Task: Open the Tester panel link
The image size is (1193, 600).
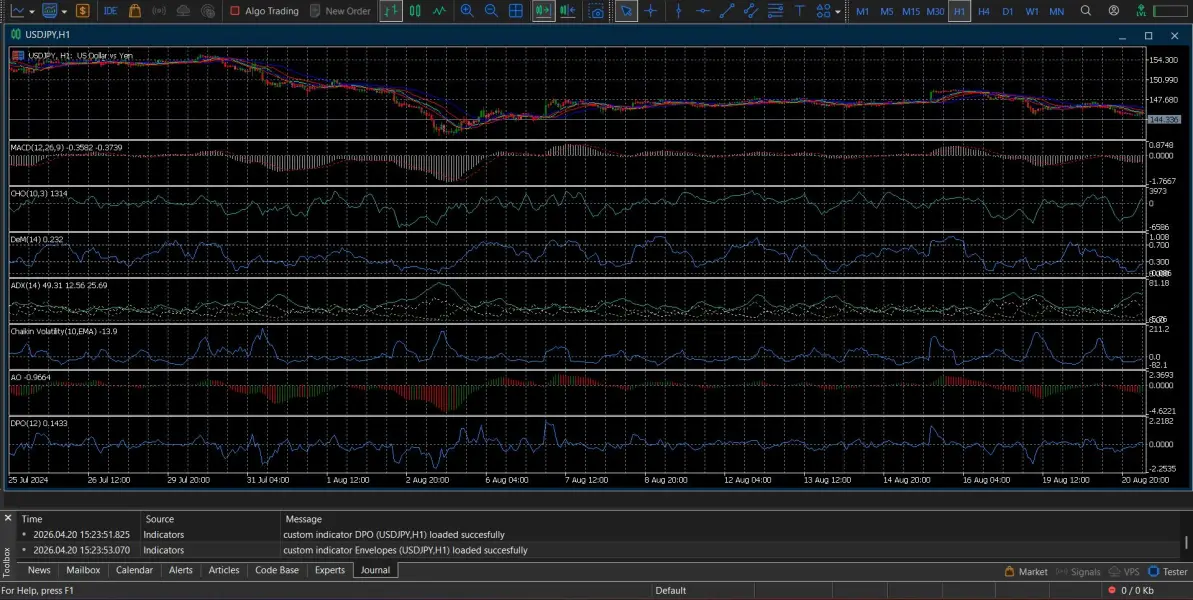Action: pyautogui.click(x=1168, y=572)
